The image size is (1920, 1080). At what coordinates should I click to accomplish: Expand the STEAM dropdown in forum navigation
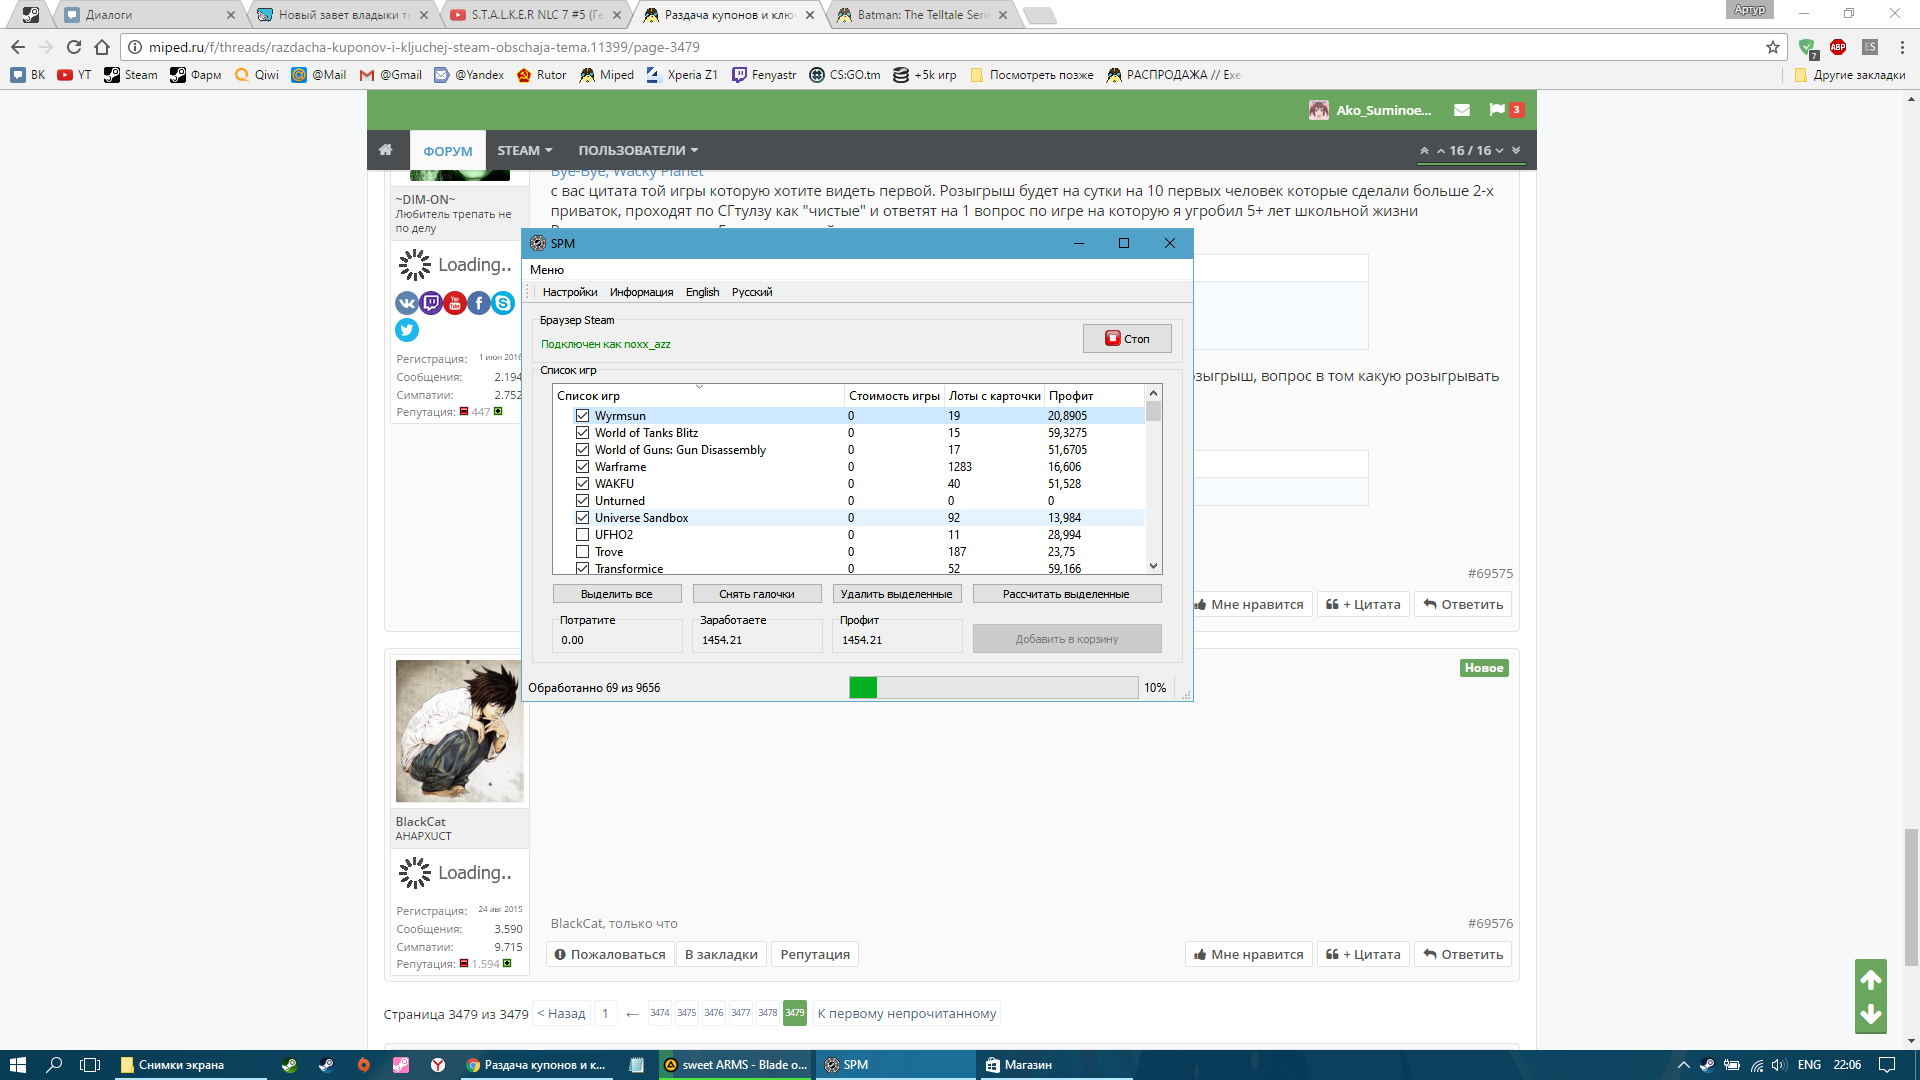click(x=525, y=150)
